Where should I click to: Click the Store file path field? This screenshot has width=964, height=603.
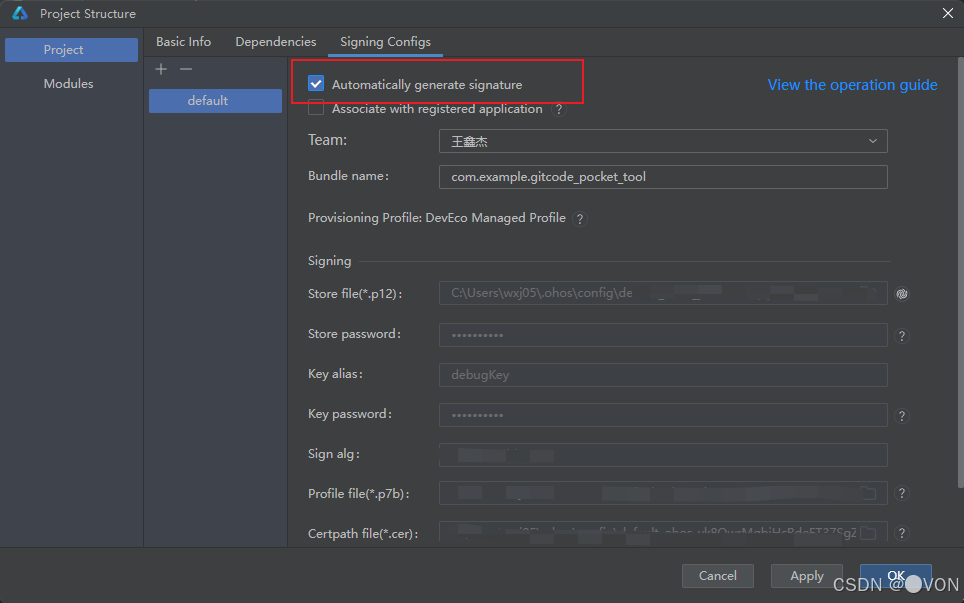(663, 293)
